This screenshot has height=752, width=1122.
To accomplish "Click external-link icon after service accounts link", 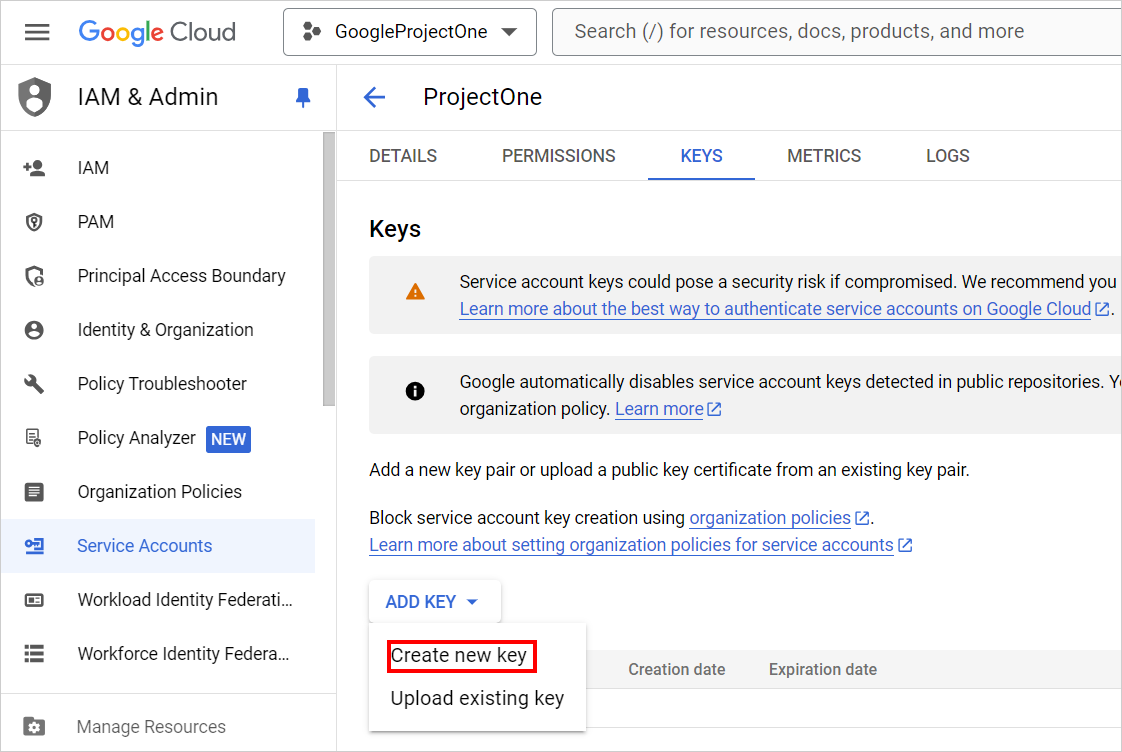I will (905, 545).
